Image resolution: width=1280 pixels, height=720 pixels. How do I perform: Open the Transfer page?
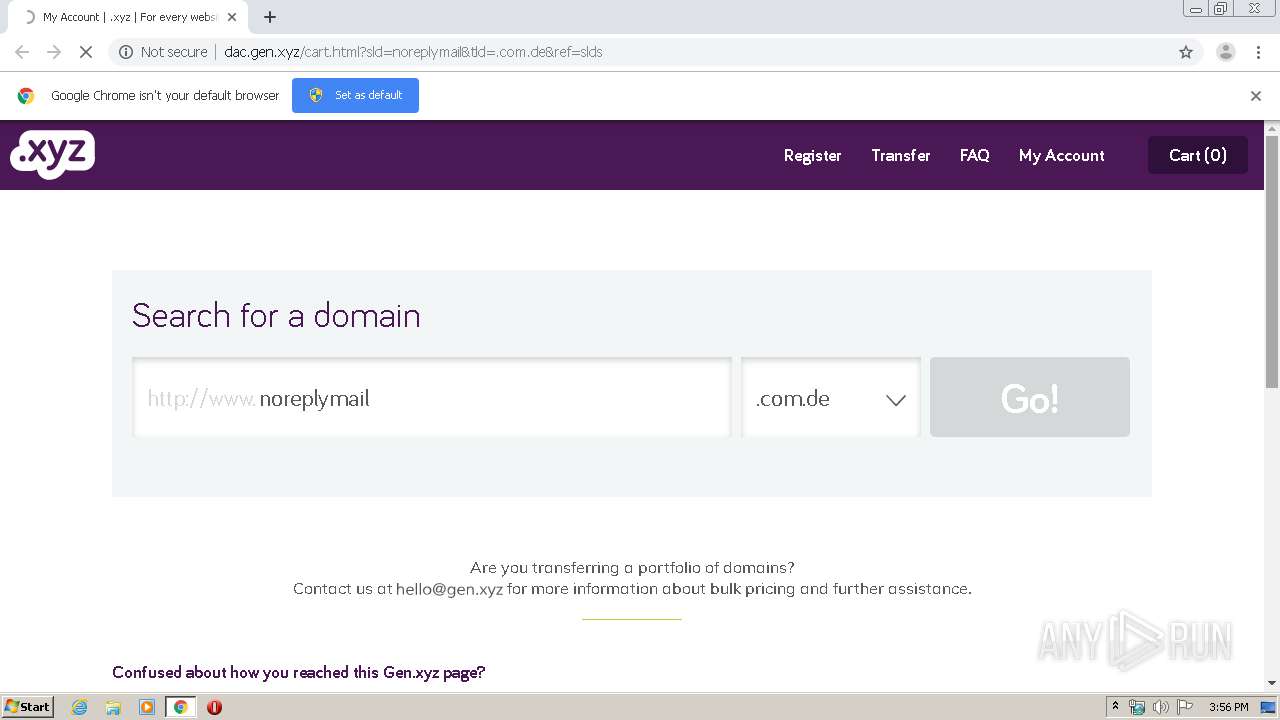click(x=900, y=155)
